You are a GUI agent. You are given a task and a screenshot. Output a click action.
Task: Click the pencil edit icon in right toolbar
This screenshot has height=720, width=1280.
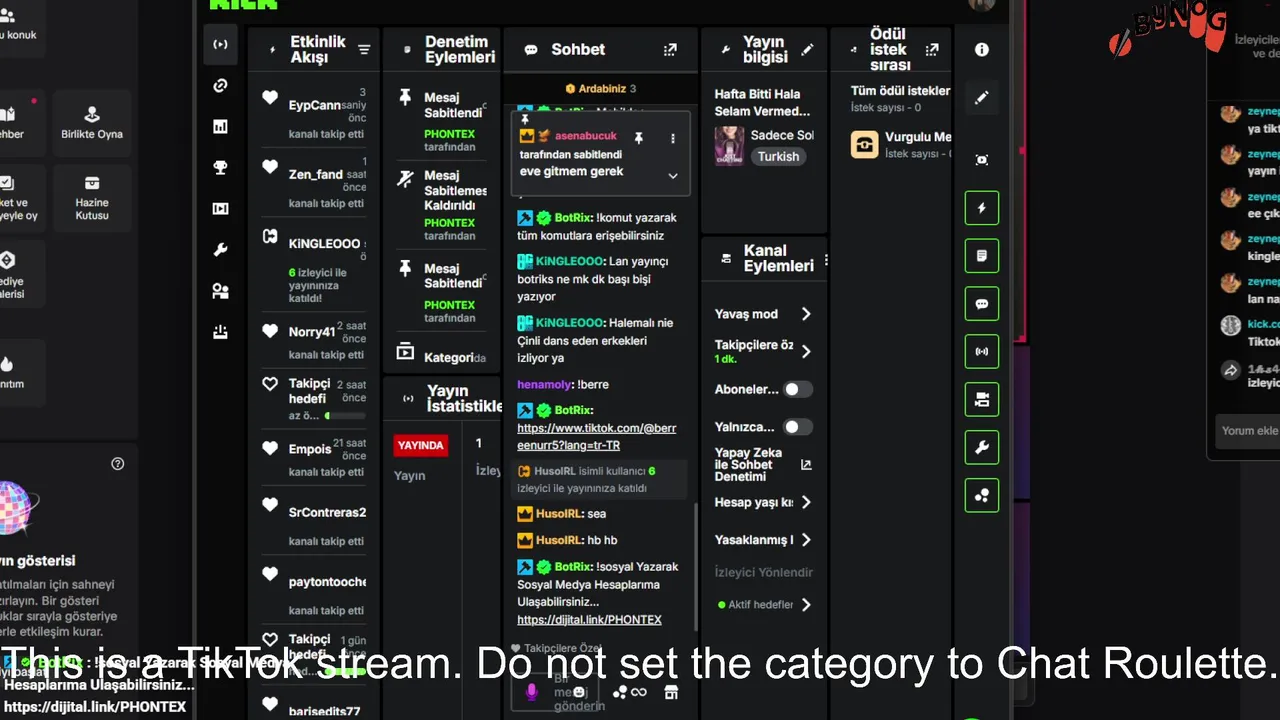(x=982, y=98)
